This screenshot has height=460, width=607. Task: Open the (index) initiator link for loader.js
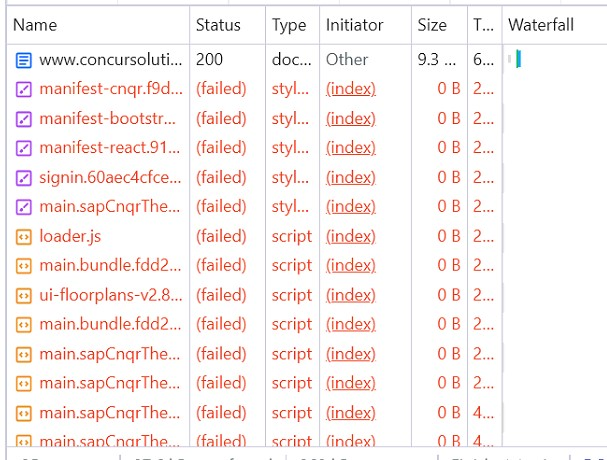click(351, 237)
